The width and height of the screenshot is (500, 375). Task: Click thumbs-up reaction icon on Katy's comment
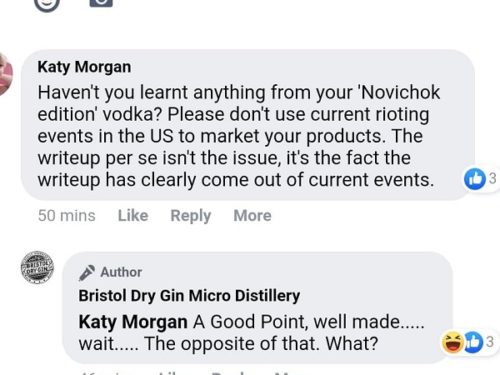click(475, 179)
